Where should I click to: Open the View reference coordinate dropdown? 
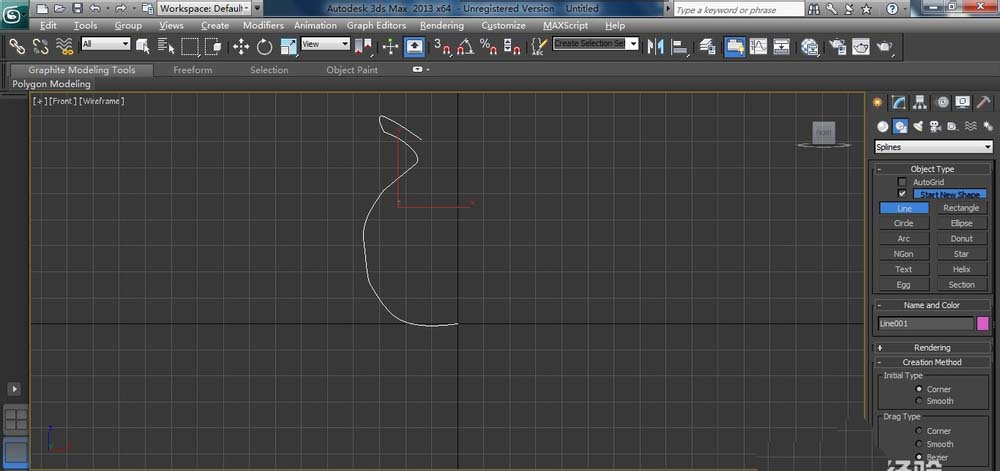326,44
